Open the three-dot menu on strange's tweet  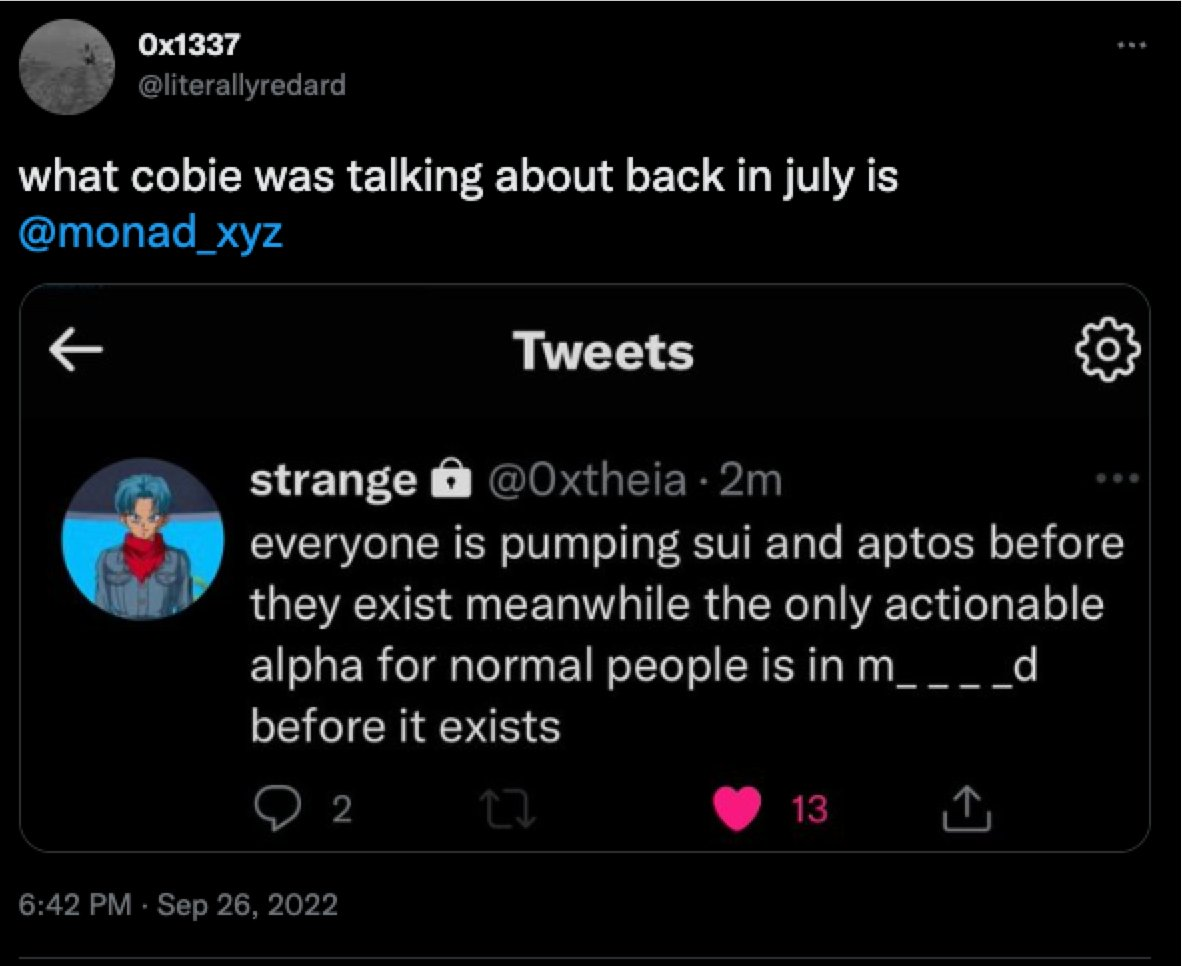[x=1118, y=479]
